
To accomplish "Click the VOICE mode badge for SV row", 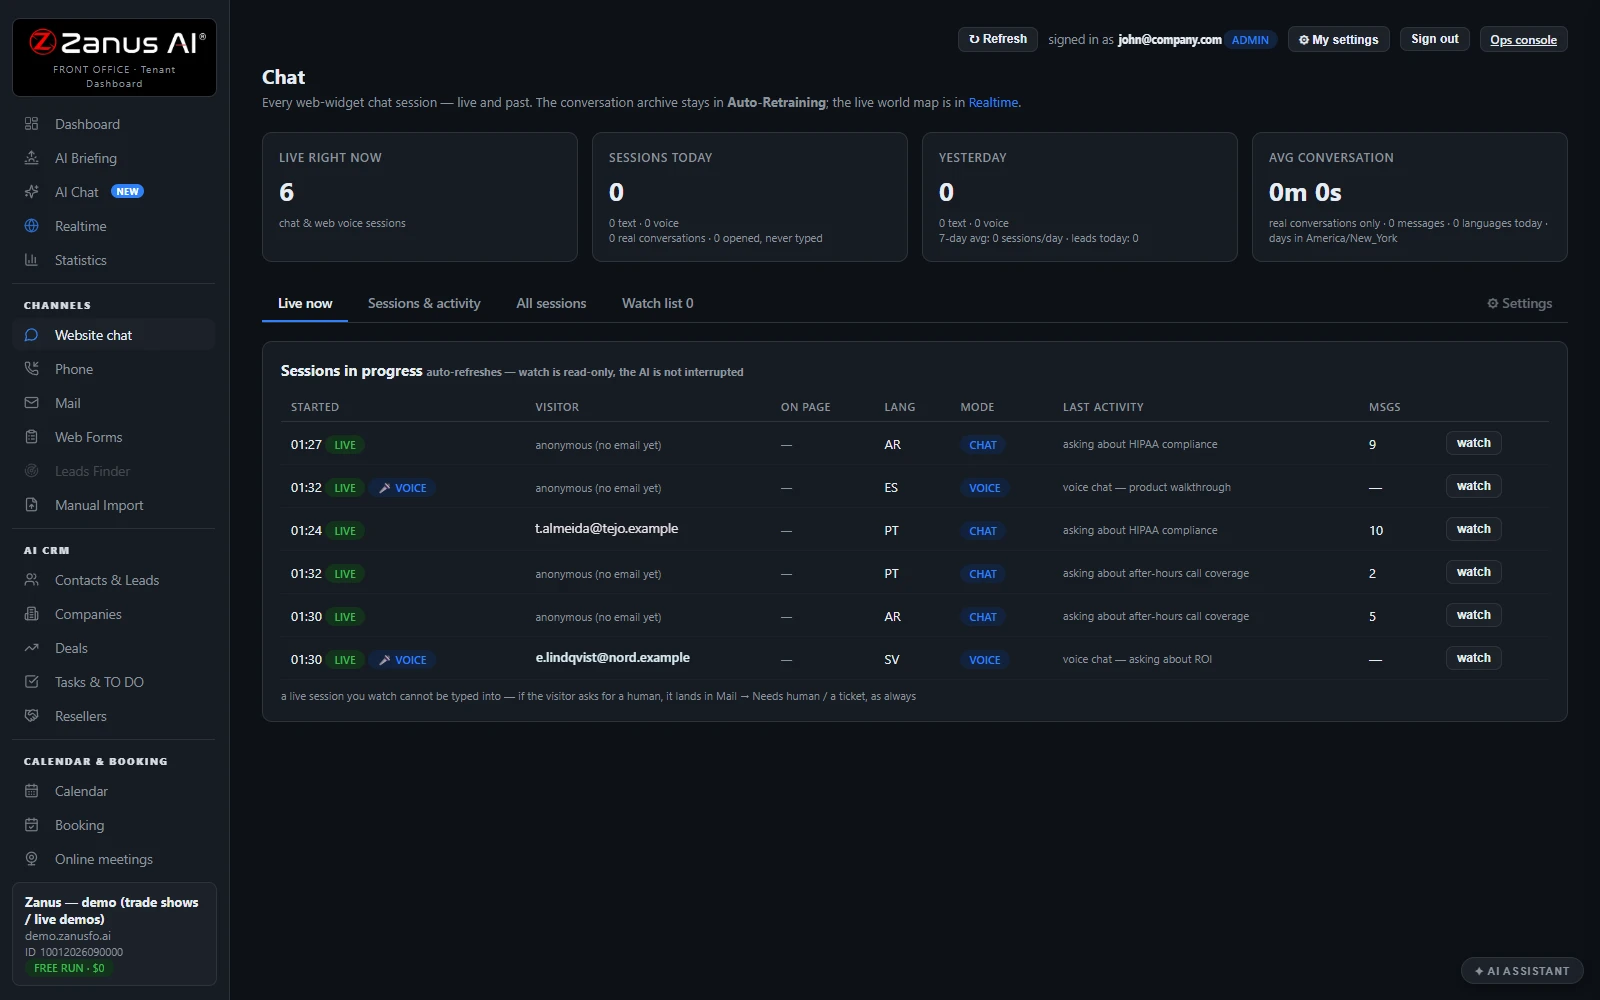I will [984, 660].
